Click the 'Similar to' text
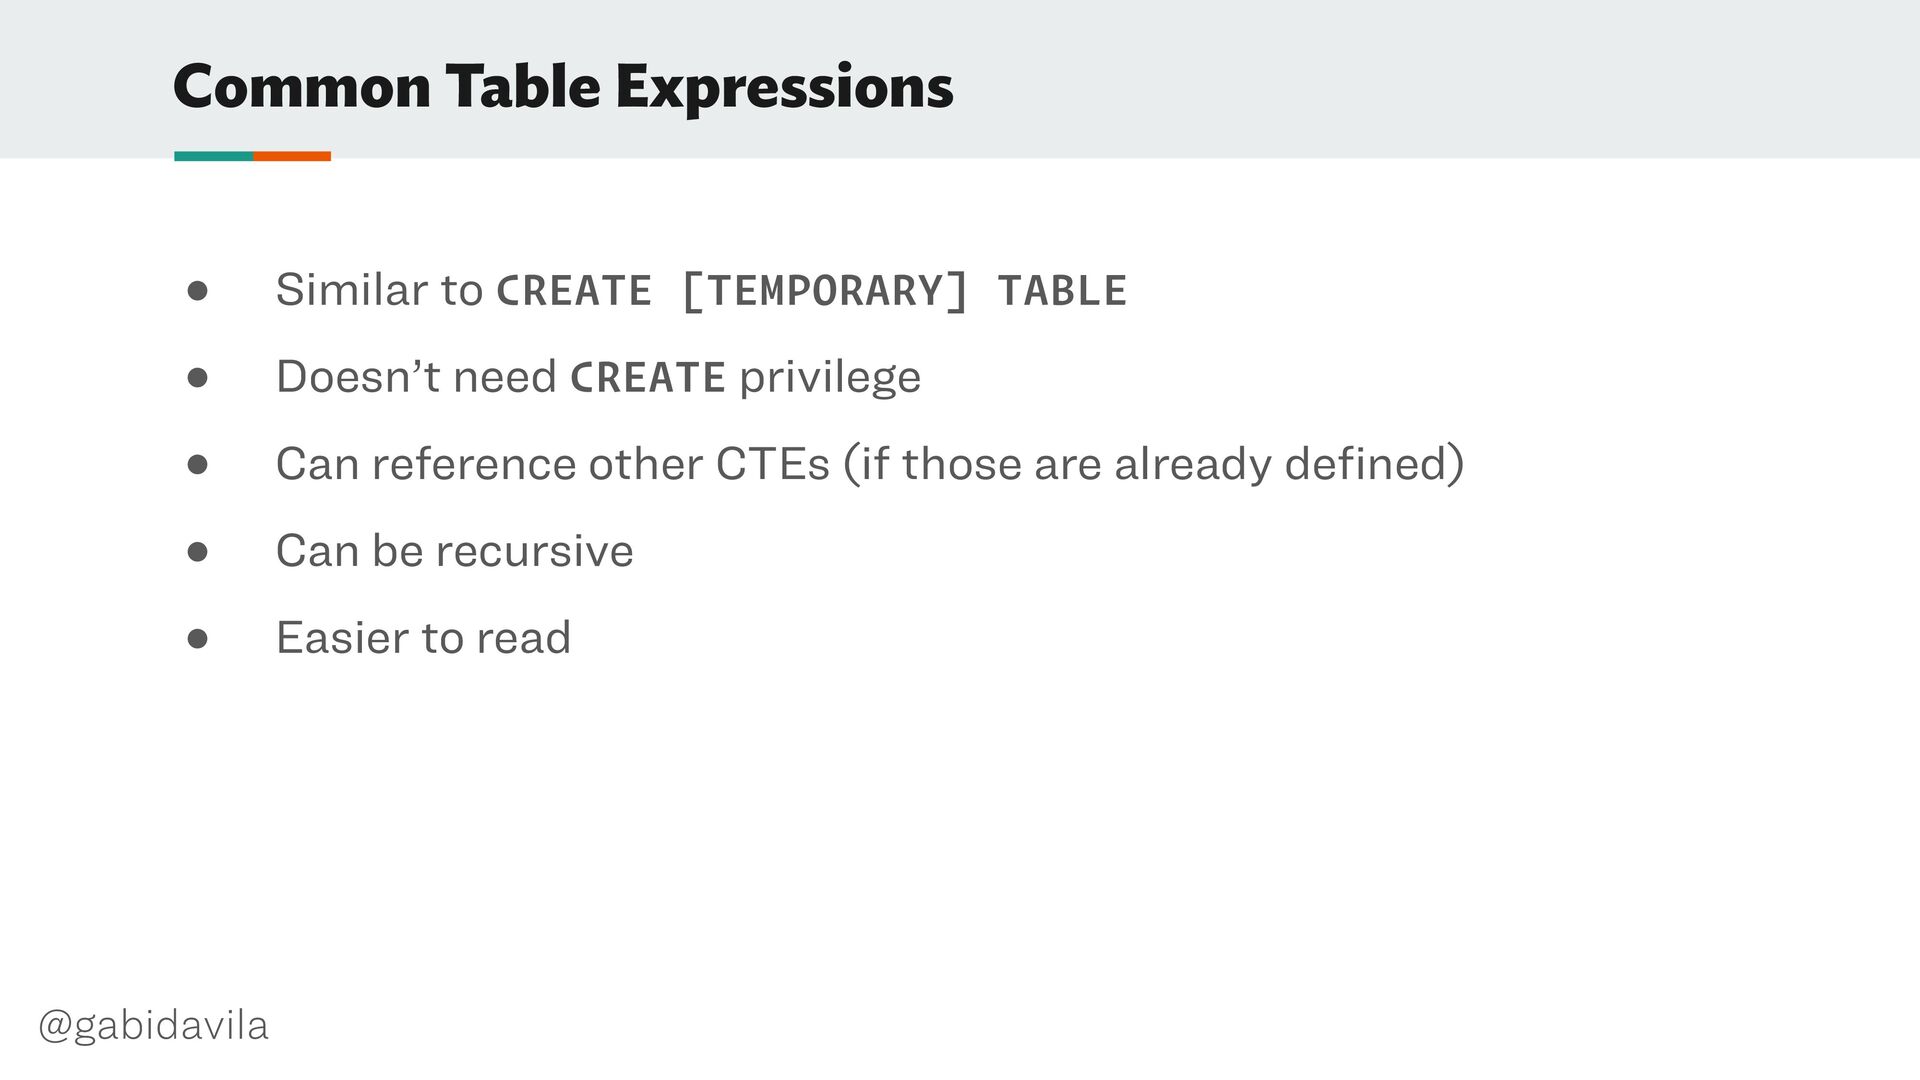The width and height of the screenshot is (1920, 1080). tap(379, 290)
